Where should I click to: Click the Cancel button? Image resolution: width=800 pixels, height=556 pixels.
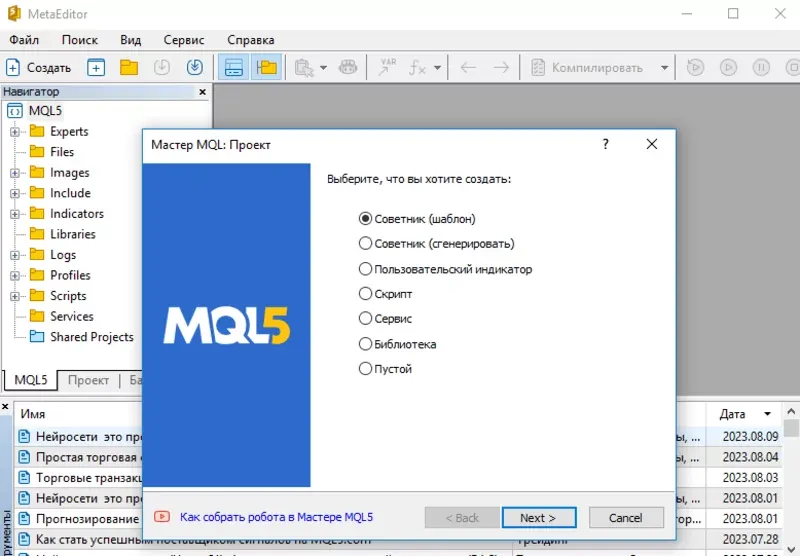coord(626,518)
